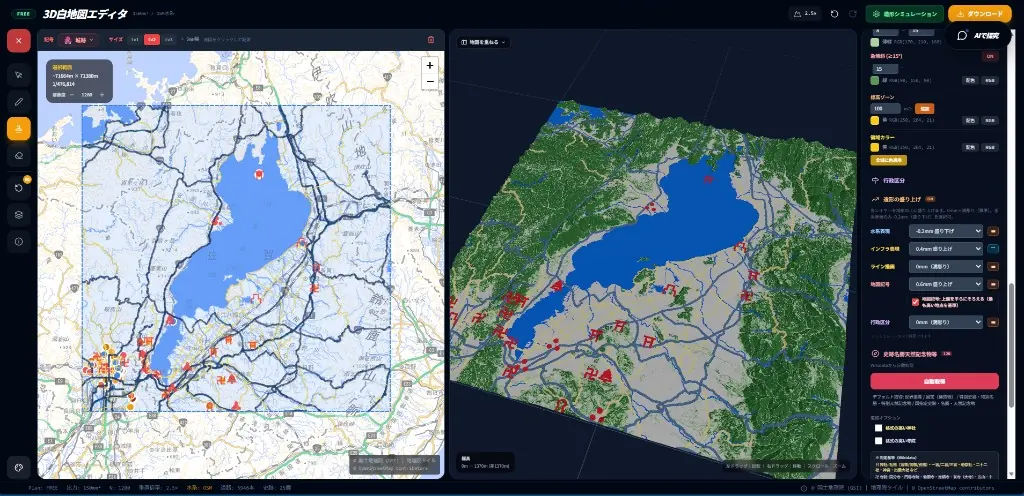This screenshot has height=496, width=1024.
Task: Click the trash delete icon above map
Action: tap(431, 40)
